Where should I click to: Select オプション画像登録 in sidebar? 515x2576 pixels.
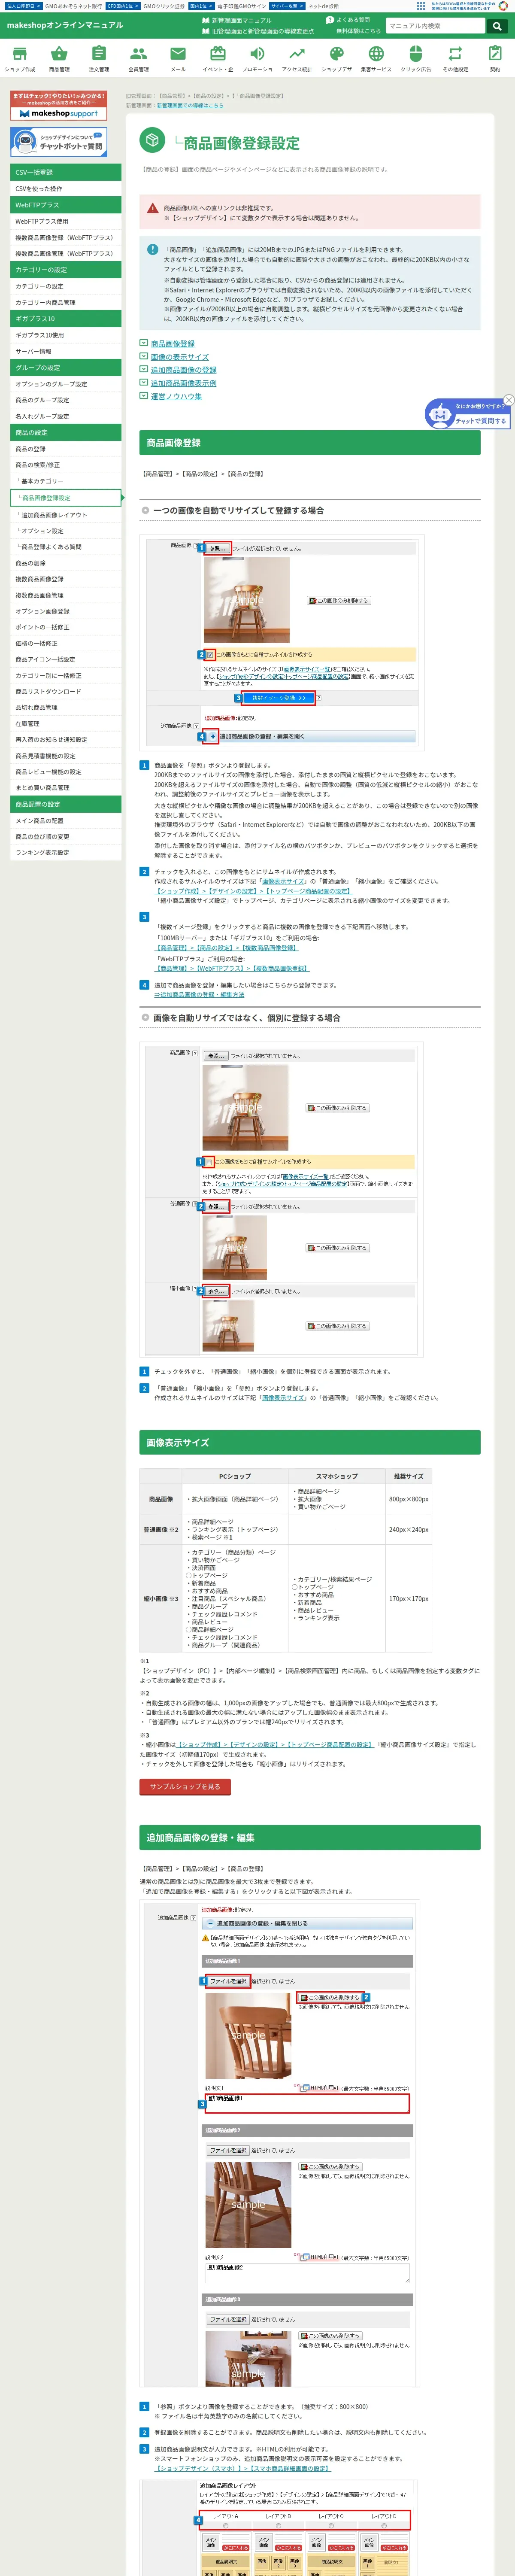(66, 611)
